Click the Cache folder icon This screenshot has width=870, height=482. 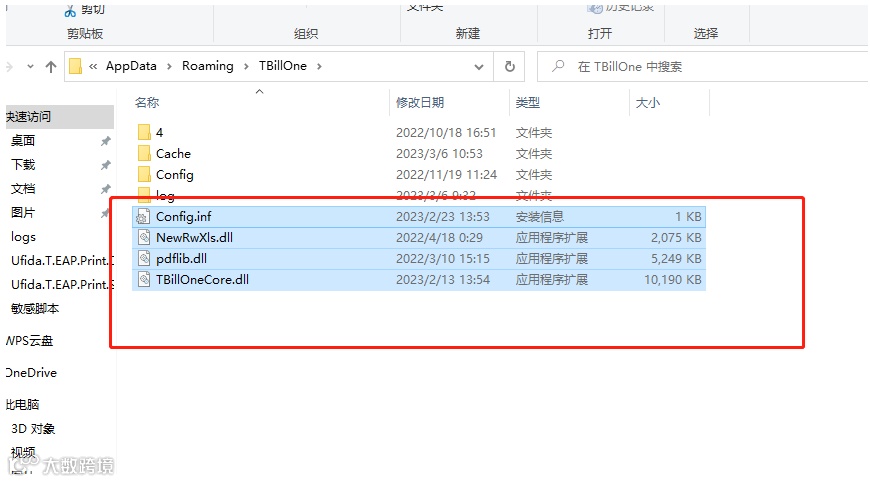[x=144, y=154]
